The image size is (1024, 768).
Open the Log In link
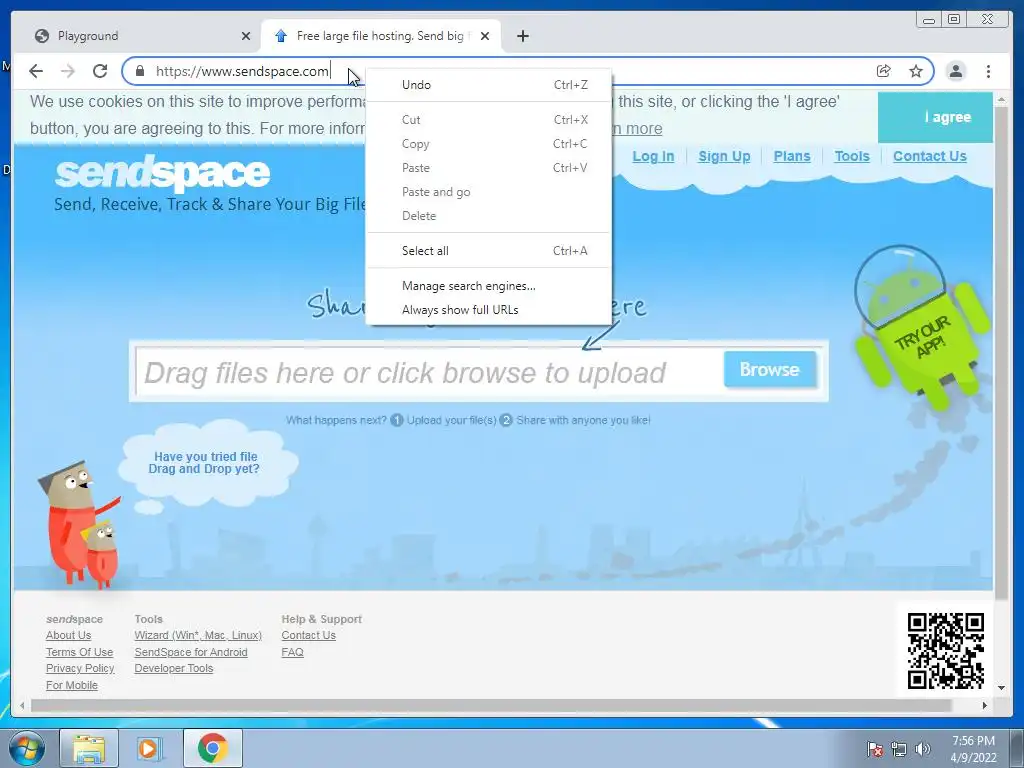(x=653, y=156)
